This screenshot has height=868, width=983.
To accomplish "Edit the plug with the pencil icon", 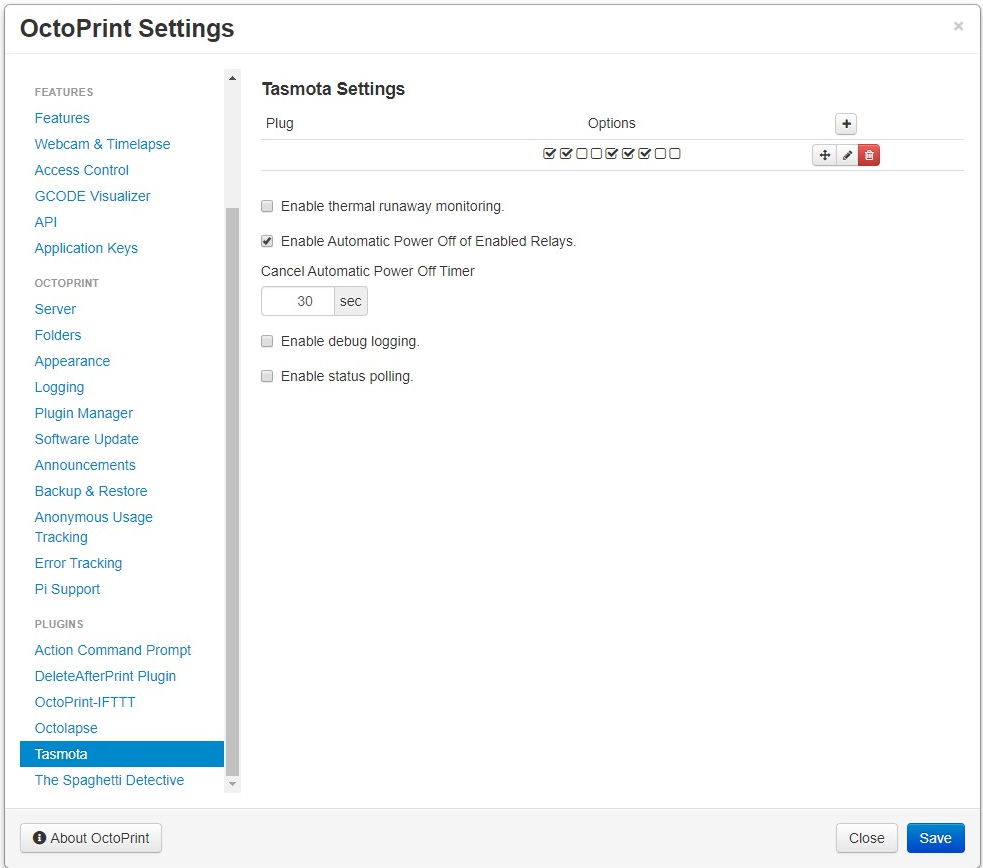I will point(847,155).
